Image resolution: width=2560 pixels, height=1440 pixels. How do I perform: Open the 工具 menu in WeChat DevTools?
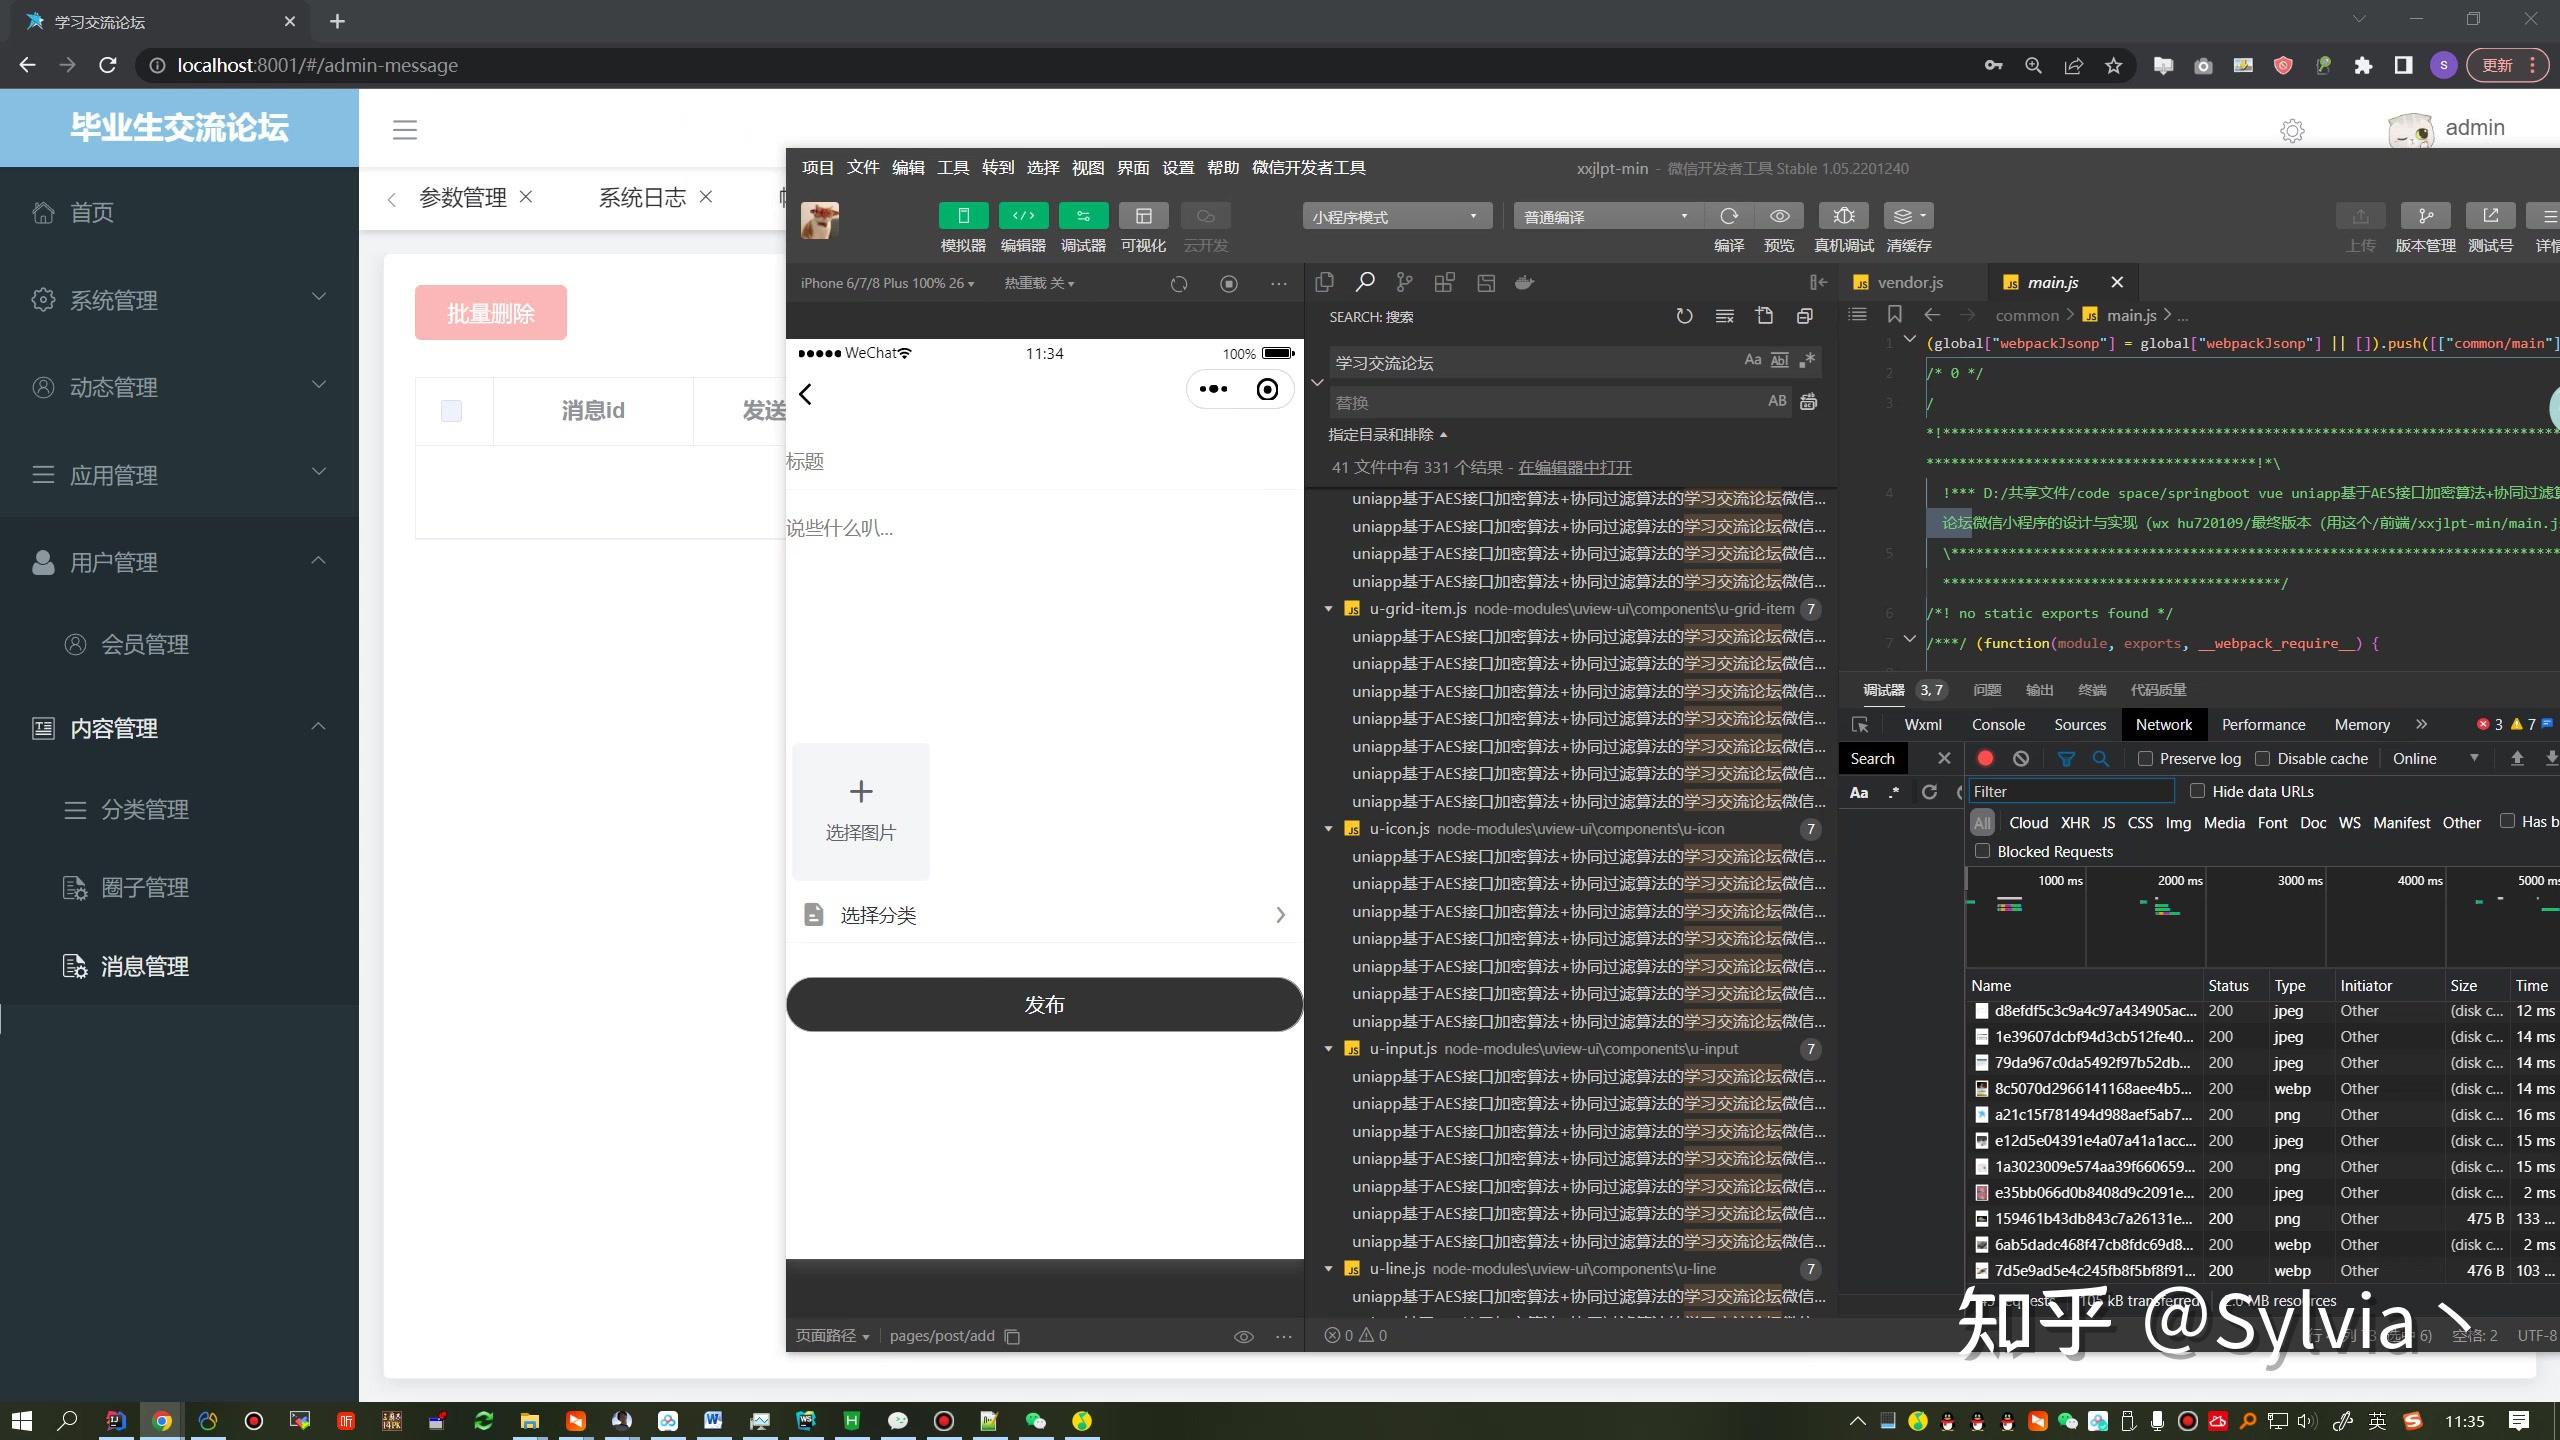pos(952,167)
